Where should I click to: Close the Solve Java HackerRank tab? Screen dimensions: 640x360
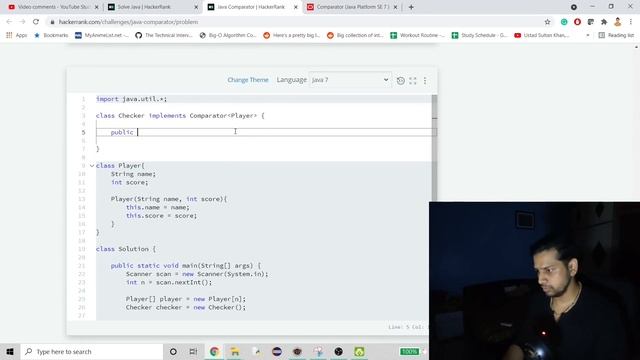196,7
